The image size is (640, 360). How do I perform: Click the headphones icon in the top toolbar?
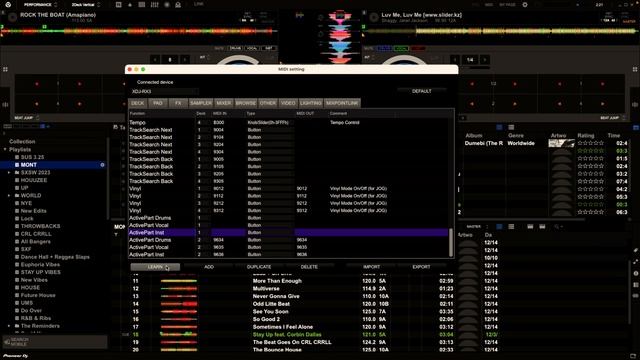pos(178,5)
